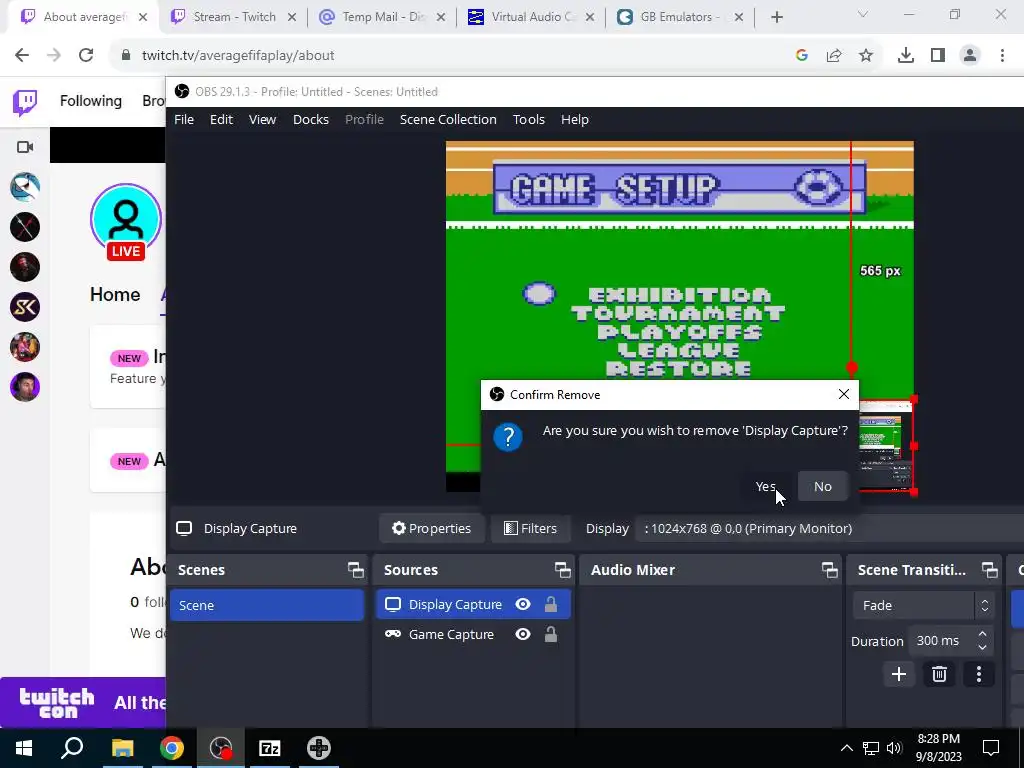Open Properties of Display Capture source

pyautogui.click(x=431, y=528)
